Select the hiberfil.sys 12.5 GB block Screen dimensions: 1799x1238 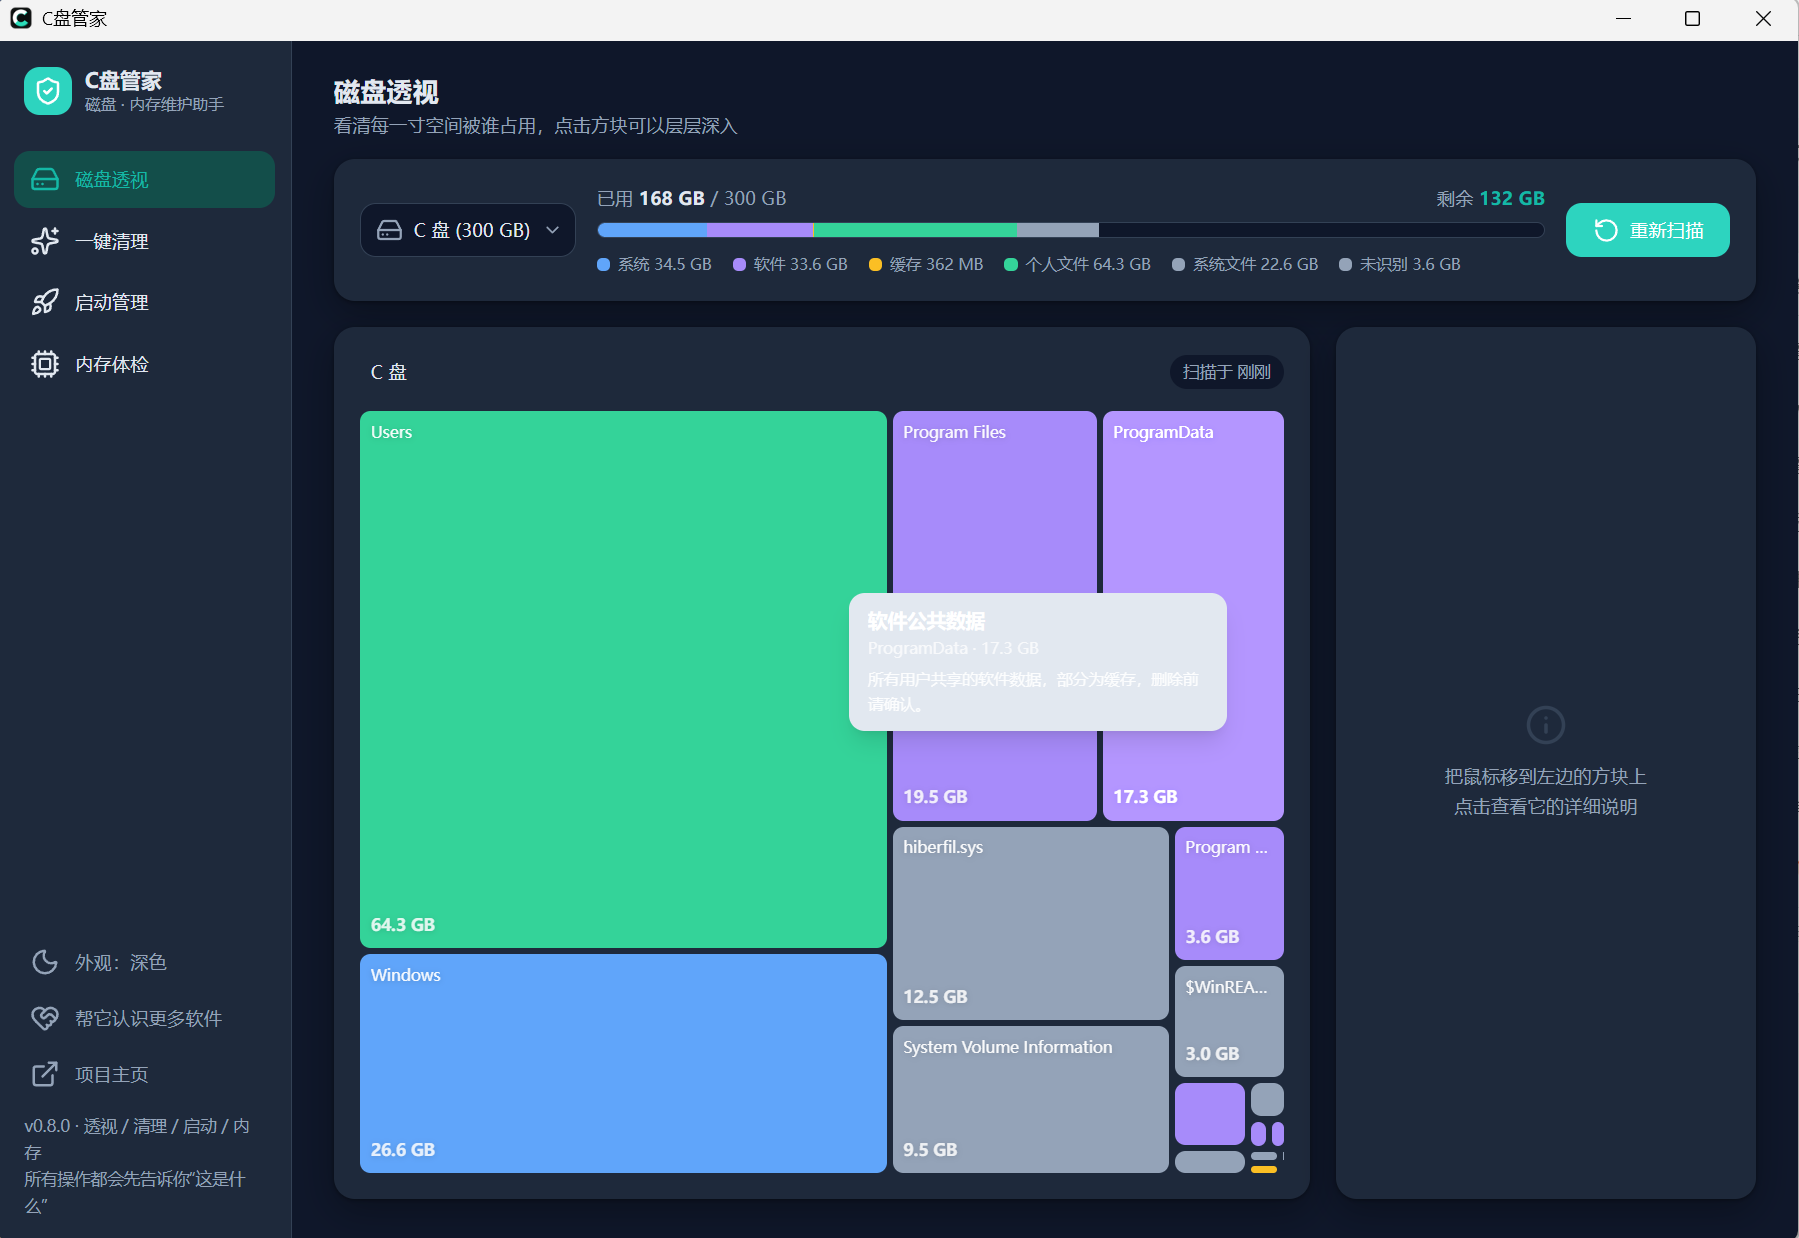click(x=1030, y=923)
